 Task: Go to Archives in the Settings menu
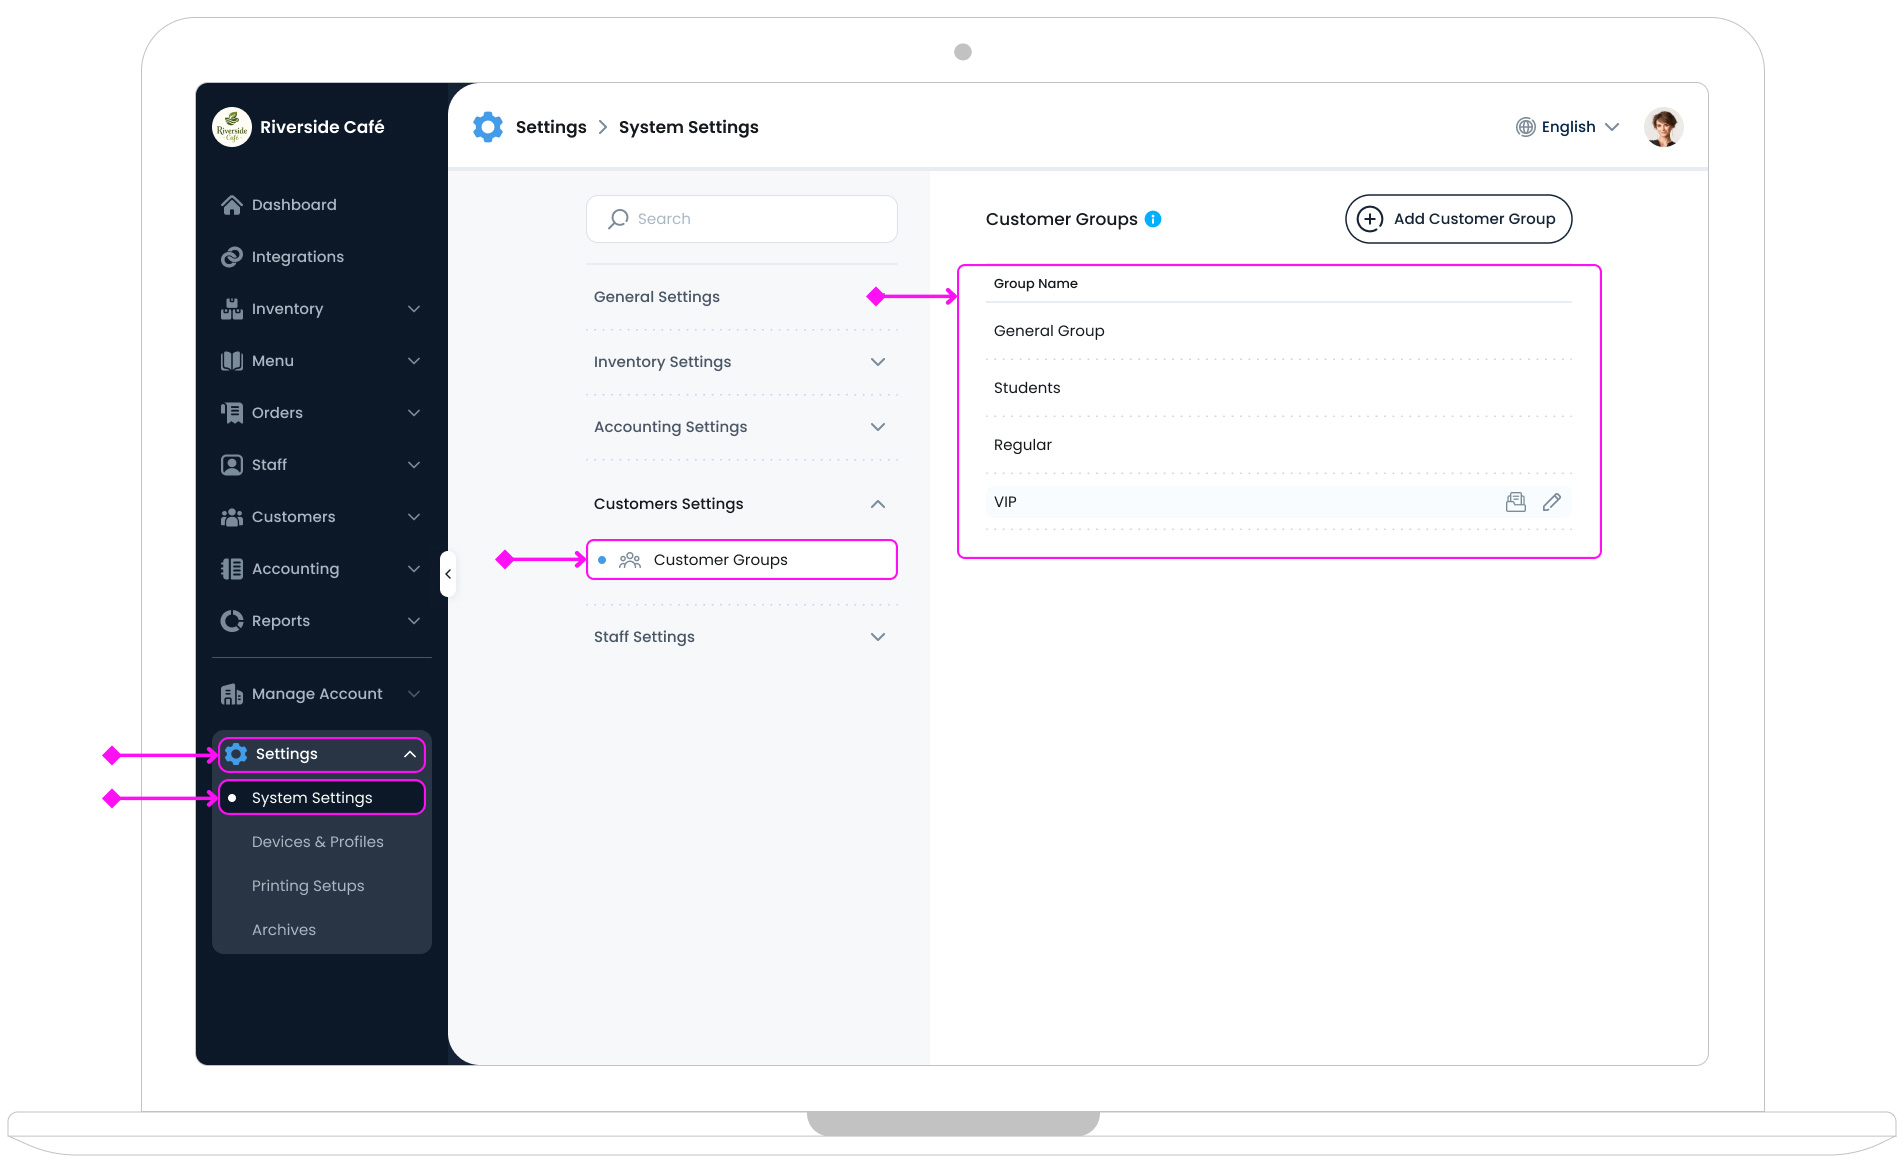click(283, 929)
